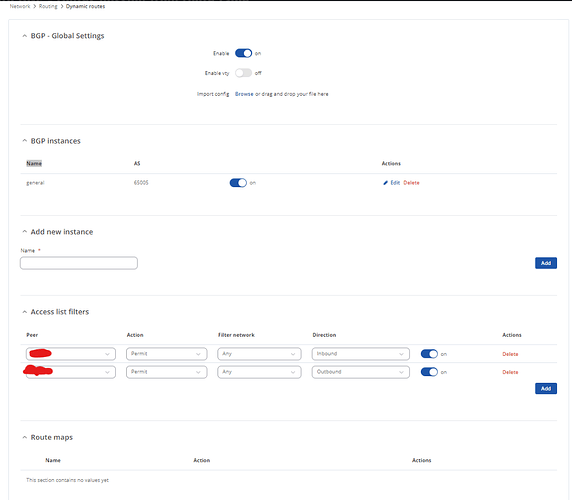Focus the new instance Name input field
The width and height of the screenshot is (572, 500).
tap(79, 263)
